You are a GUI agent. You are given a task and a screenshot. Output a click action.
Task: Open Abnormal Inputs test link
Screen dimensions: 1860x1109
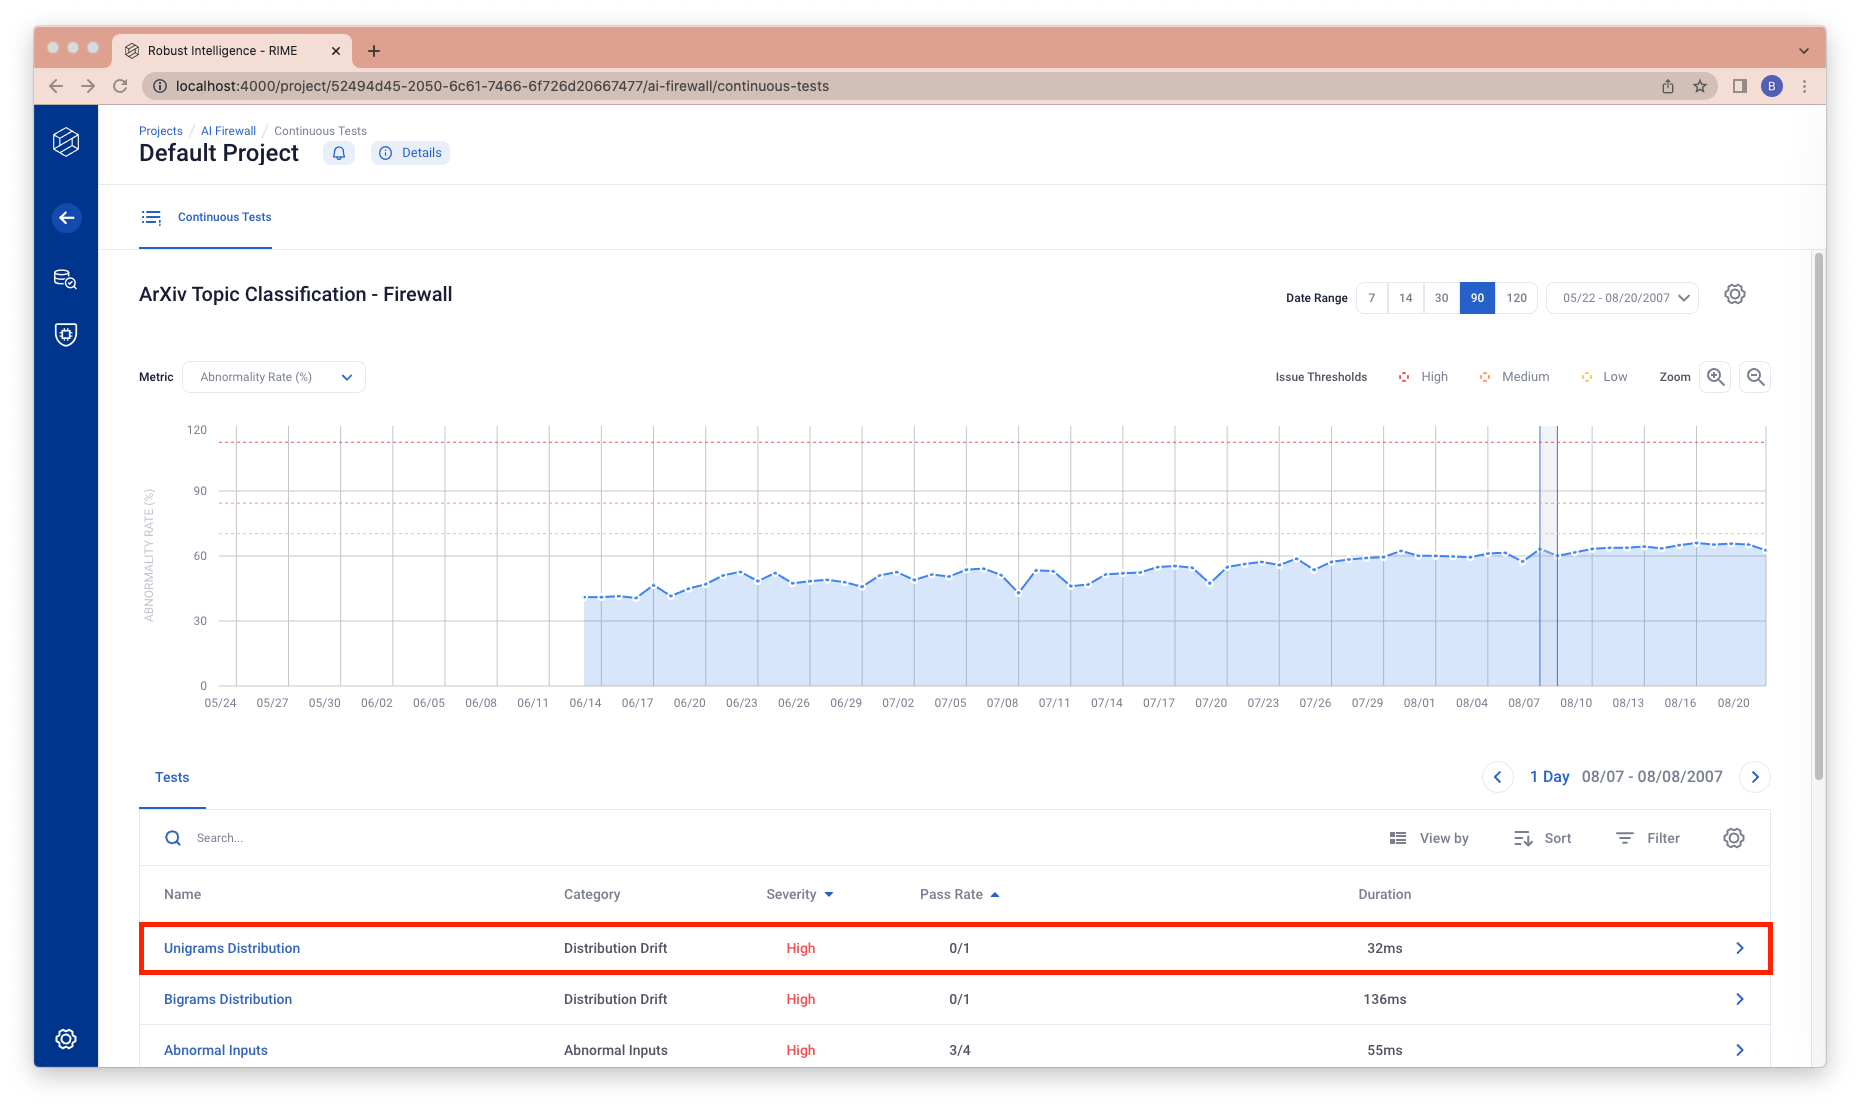(x=216, y=1050)
